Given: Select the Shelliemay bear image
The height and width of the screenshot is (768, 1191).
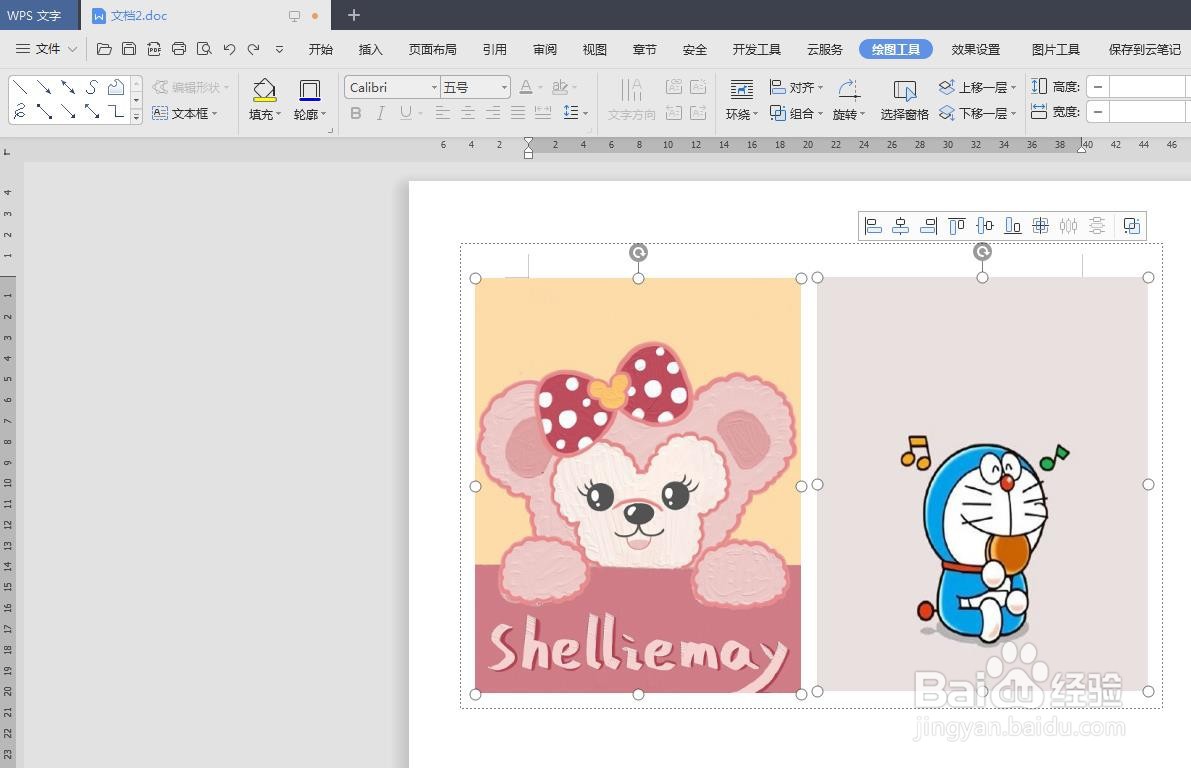Looking at the screenshot, I should coord(638,485).
